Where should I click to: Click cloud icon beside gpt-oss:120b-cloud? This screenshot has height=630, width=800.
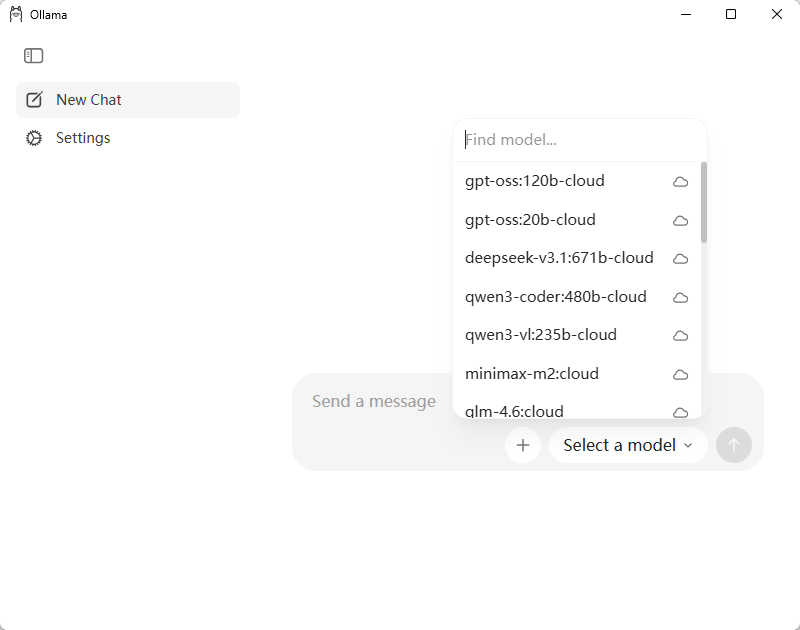(681, 181)
